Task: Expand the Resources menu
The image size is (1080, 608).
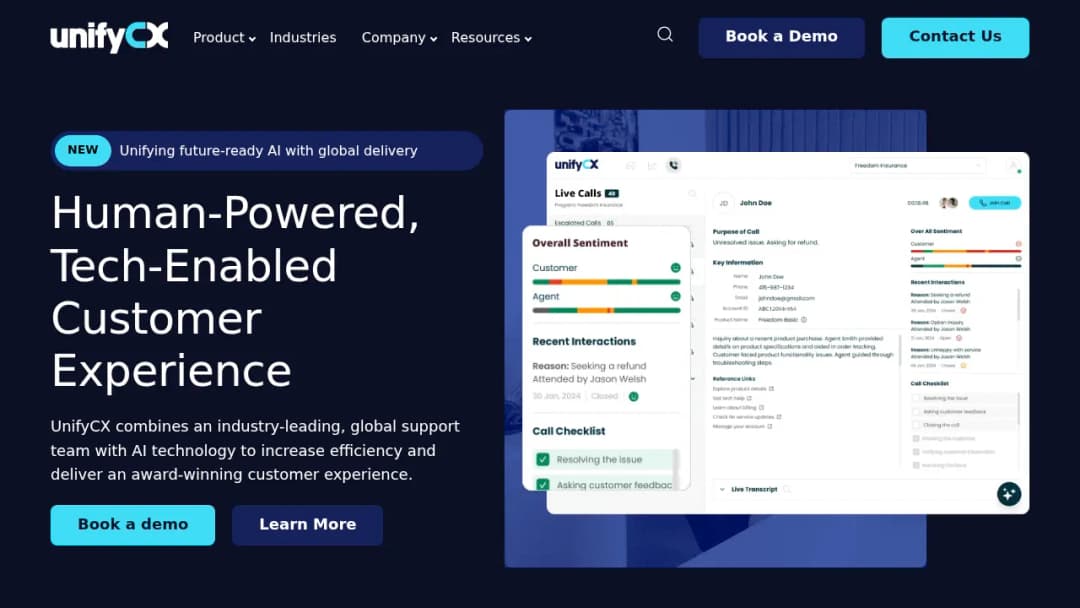Action: [x=492, y=38]
